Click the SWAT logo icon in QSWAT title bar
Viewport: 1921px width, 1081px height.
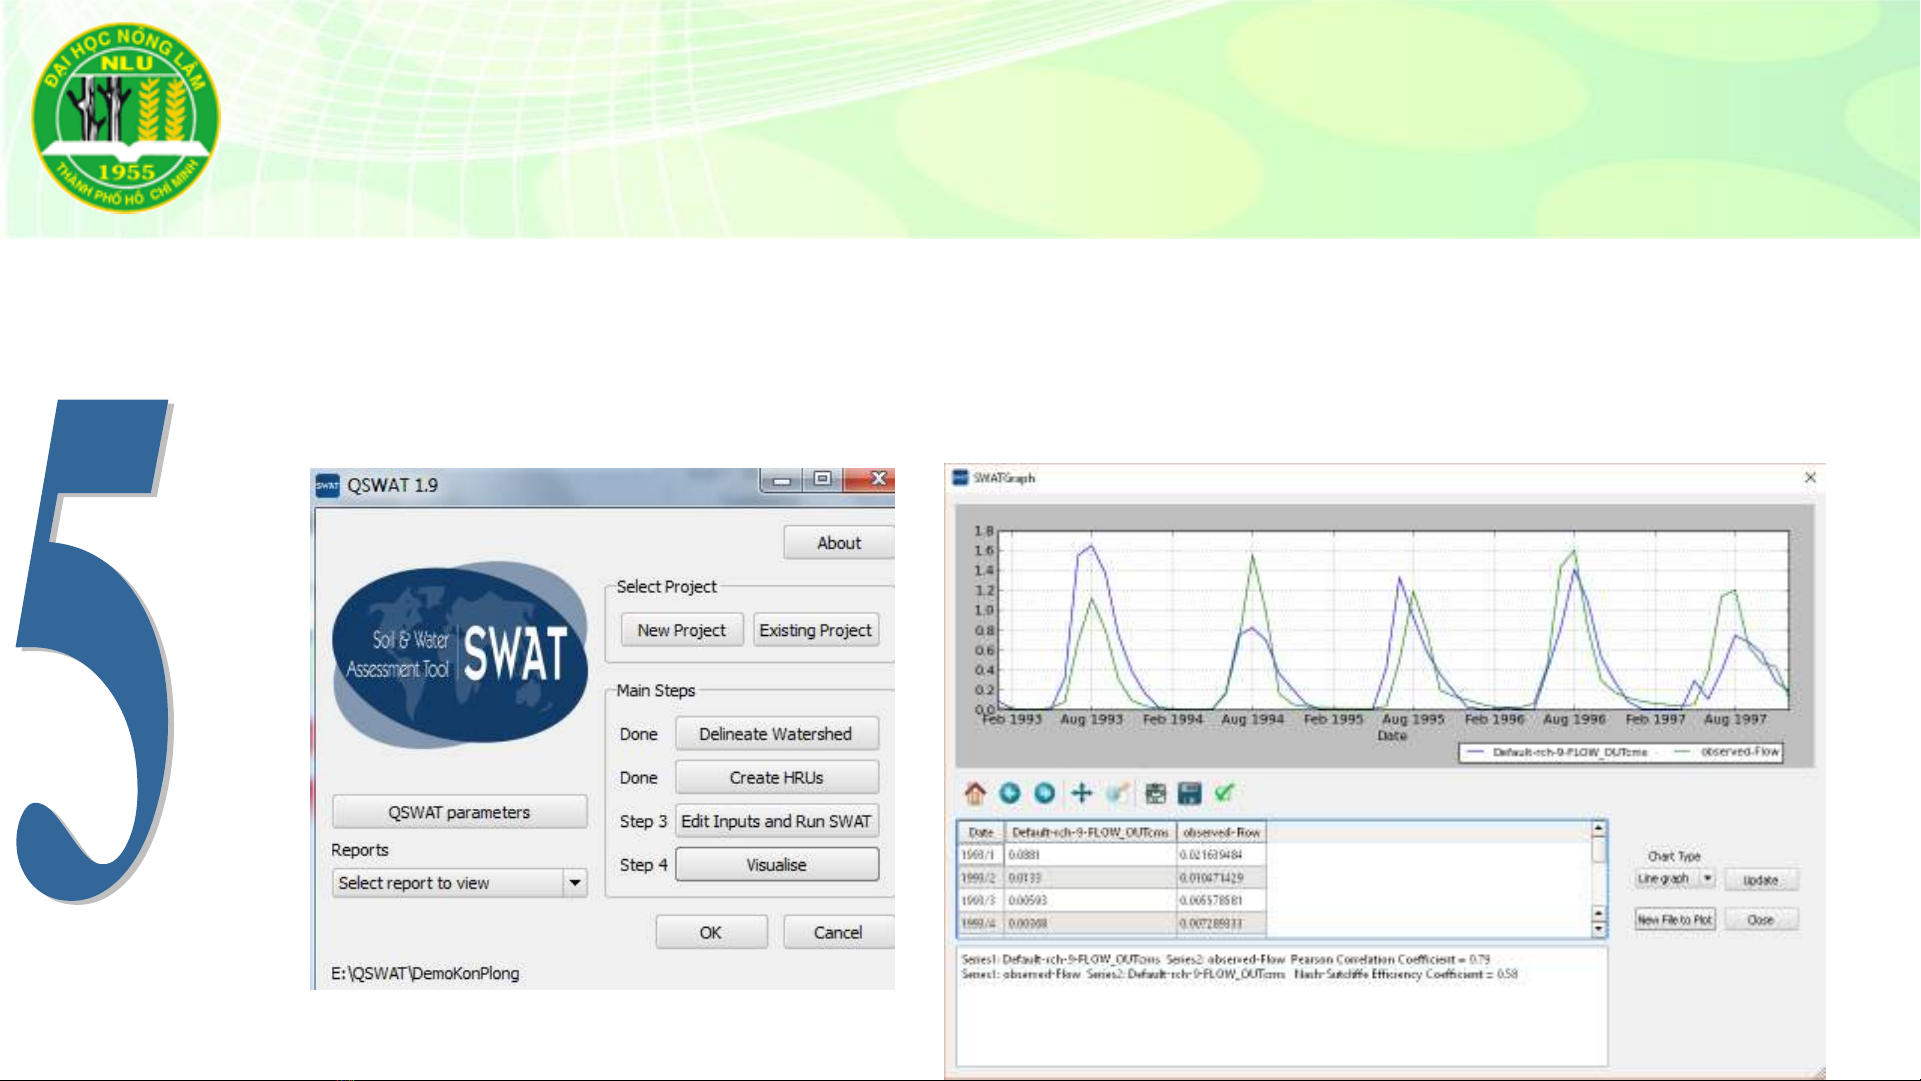(x=327, y=485)
